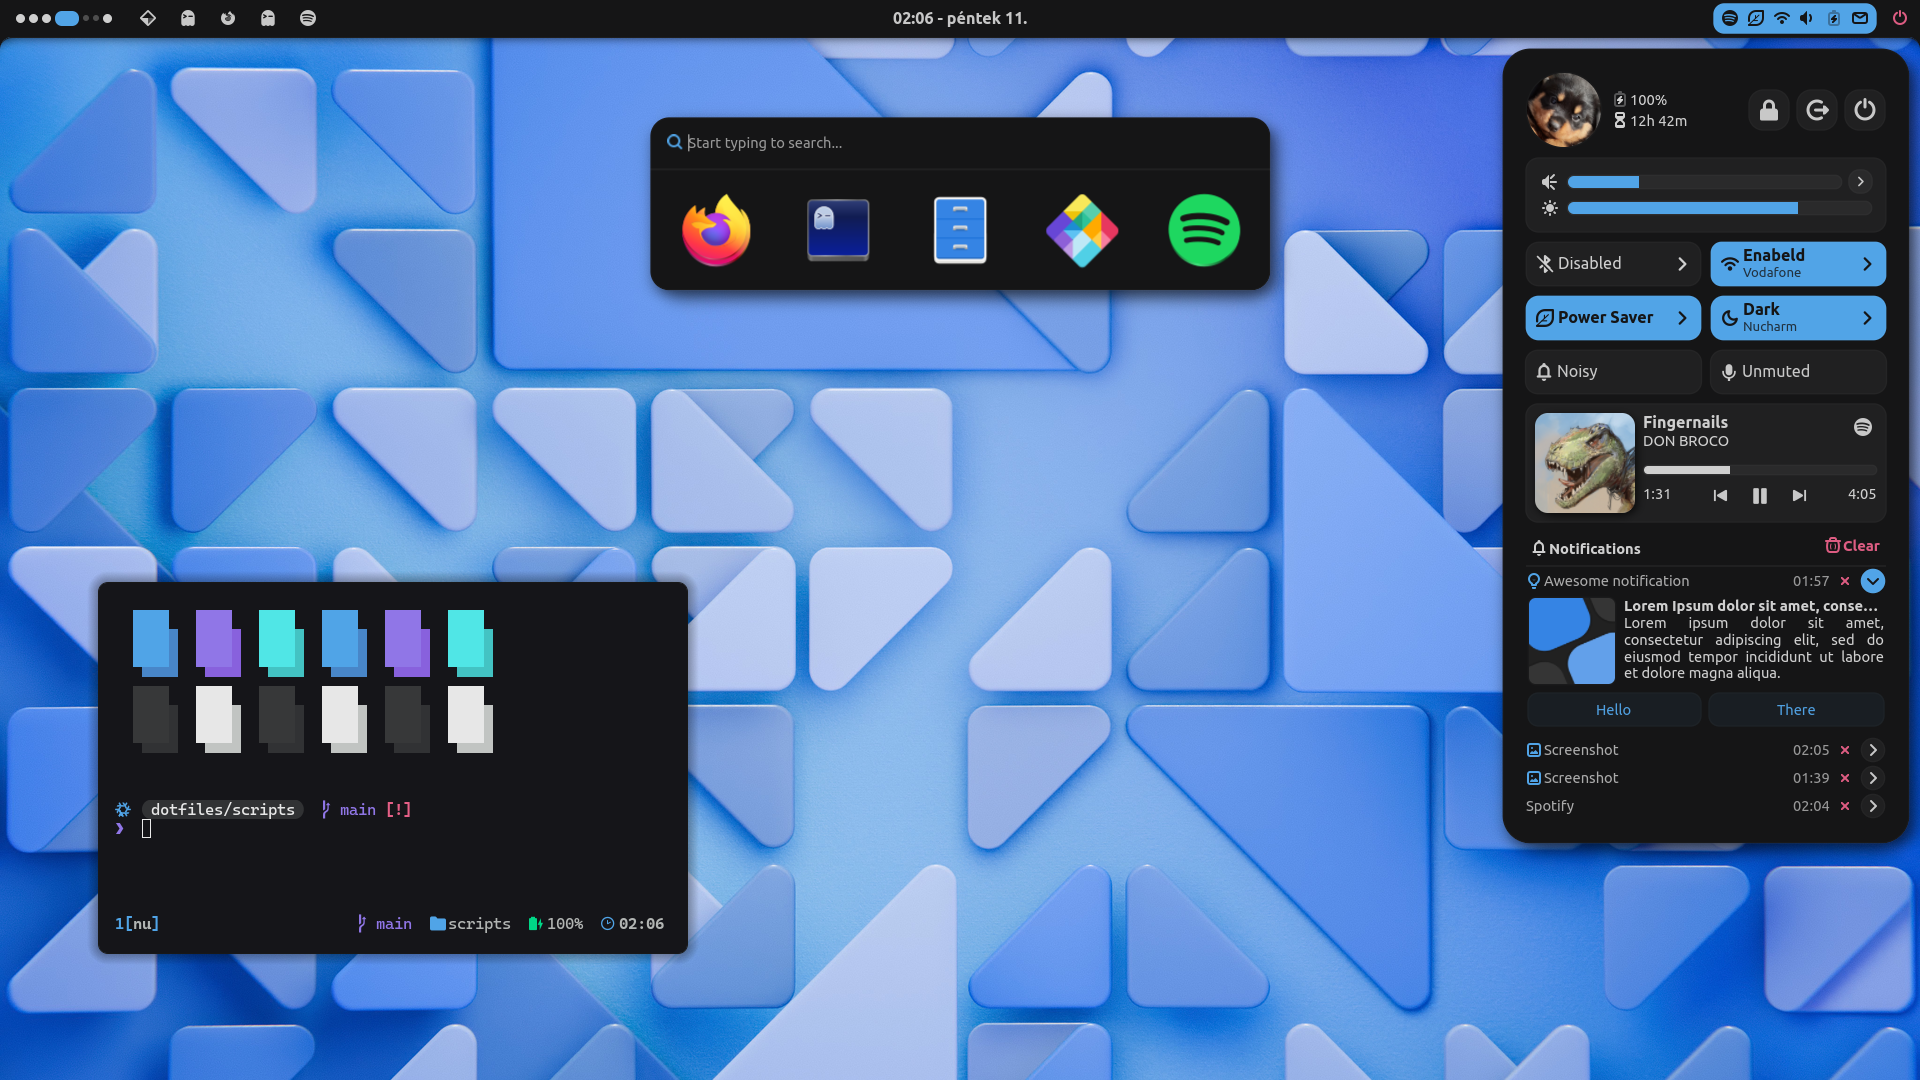The image size is (1920, 1080).
Task: Click the log out icon
Action: coord(1817,110)
